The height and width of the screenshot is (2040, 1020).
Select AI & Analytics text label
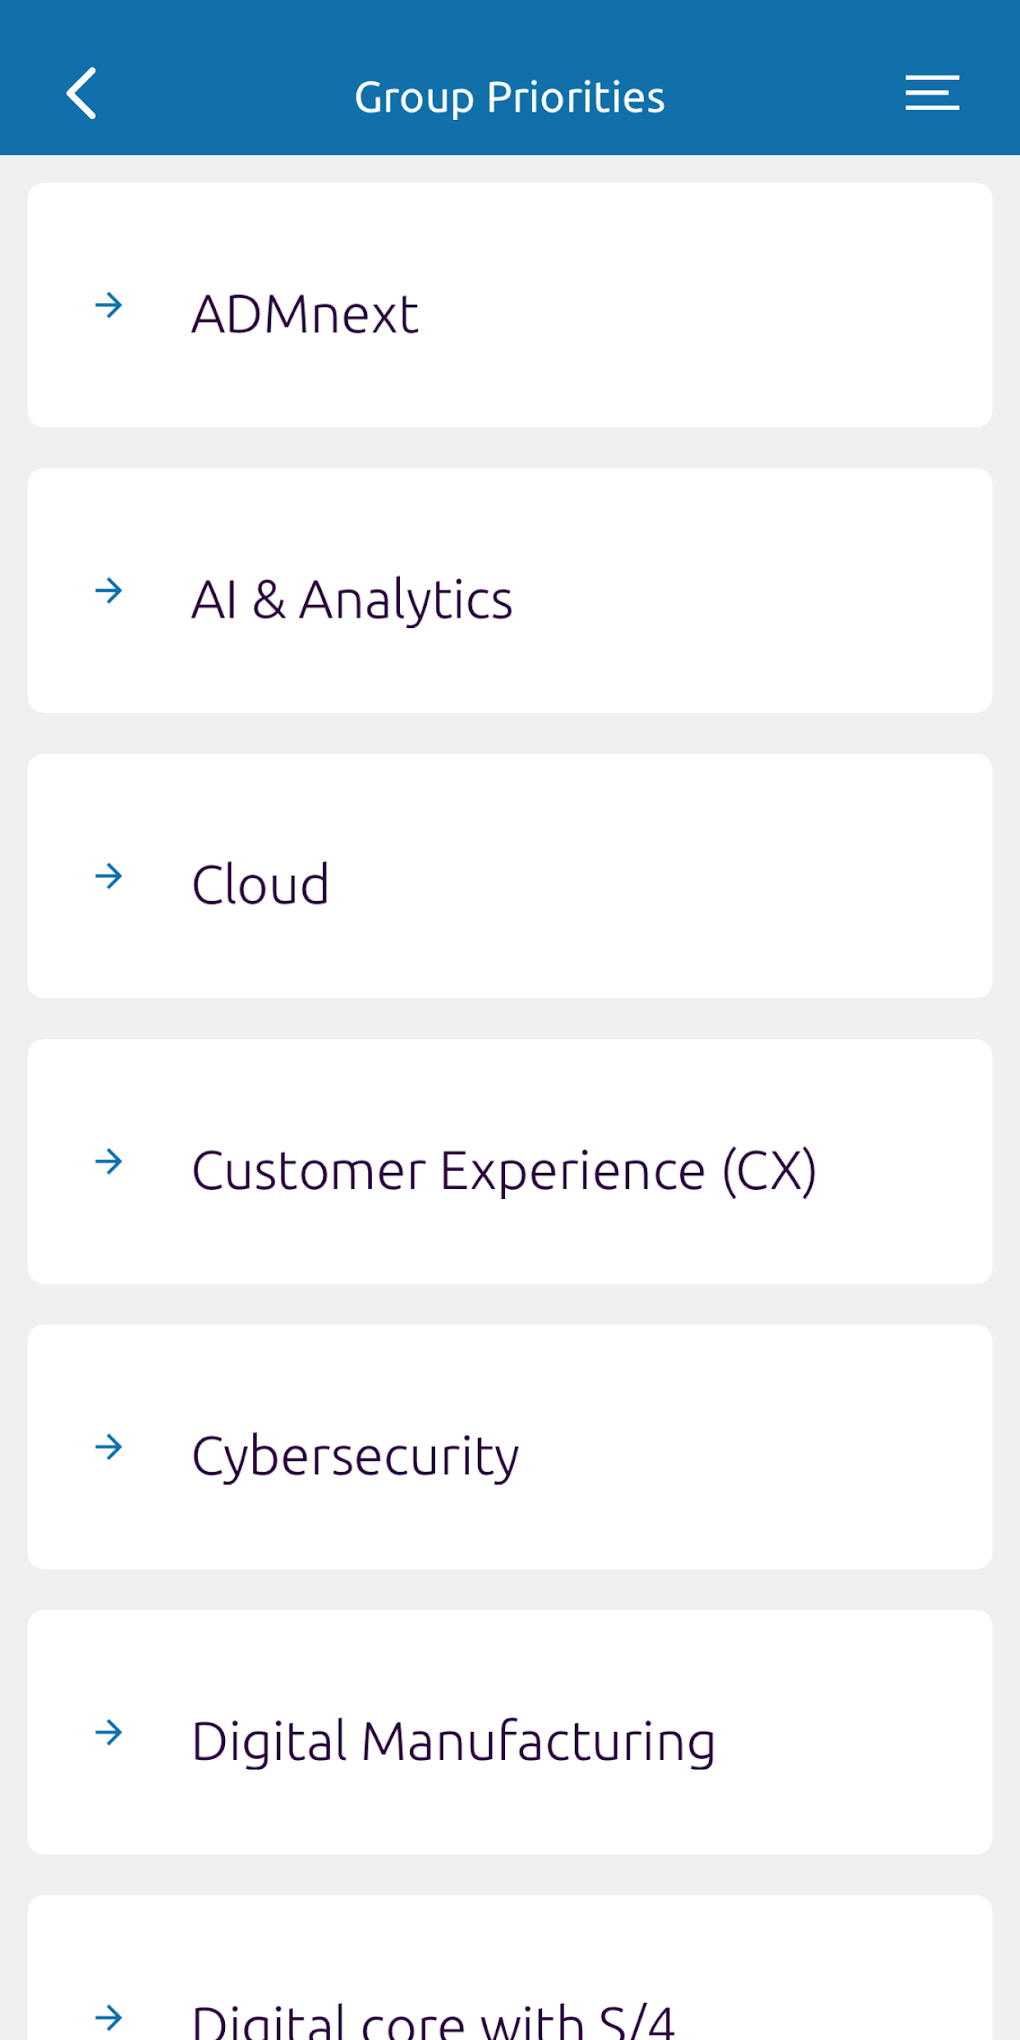point(352,600)
